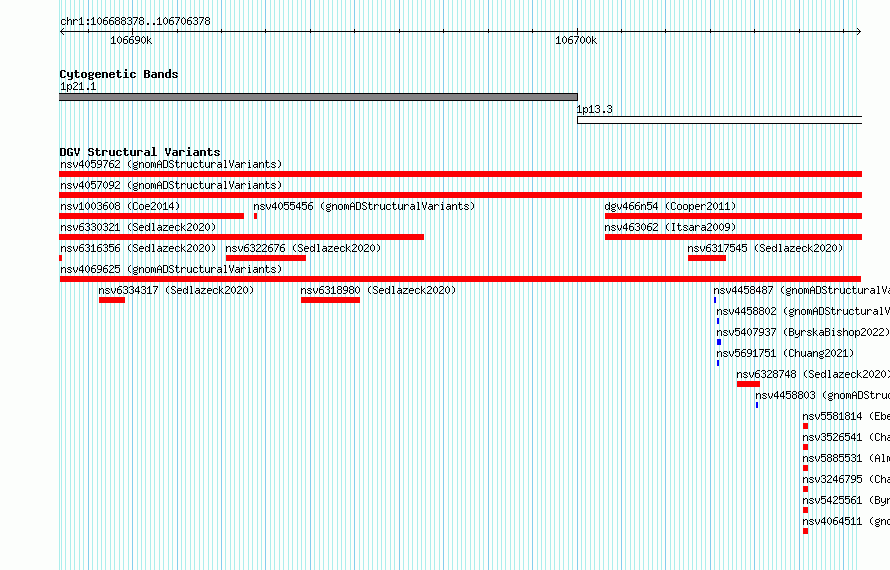The height and width of the screenshot is (570, 890).
Task: Click the nsv4059762 variant label
Action: tap(171, 164)
